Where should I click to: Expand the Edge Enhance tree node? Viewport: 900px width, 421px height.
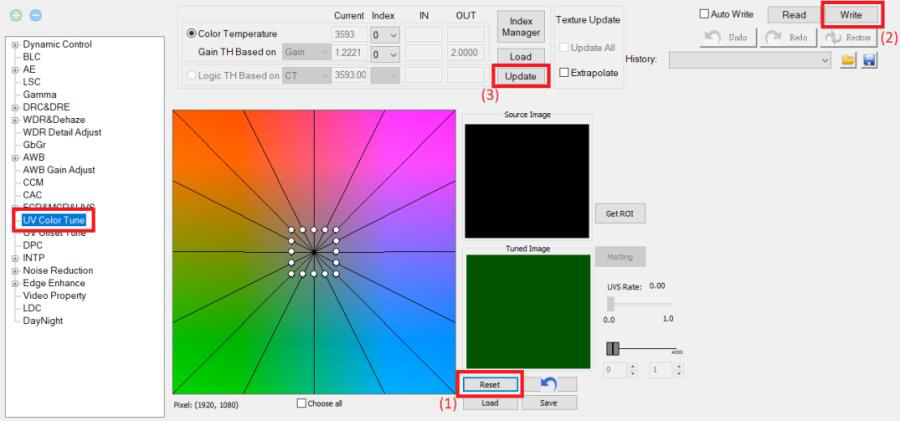tap(15, 283)
